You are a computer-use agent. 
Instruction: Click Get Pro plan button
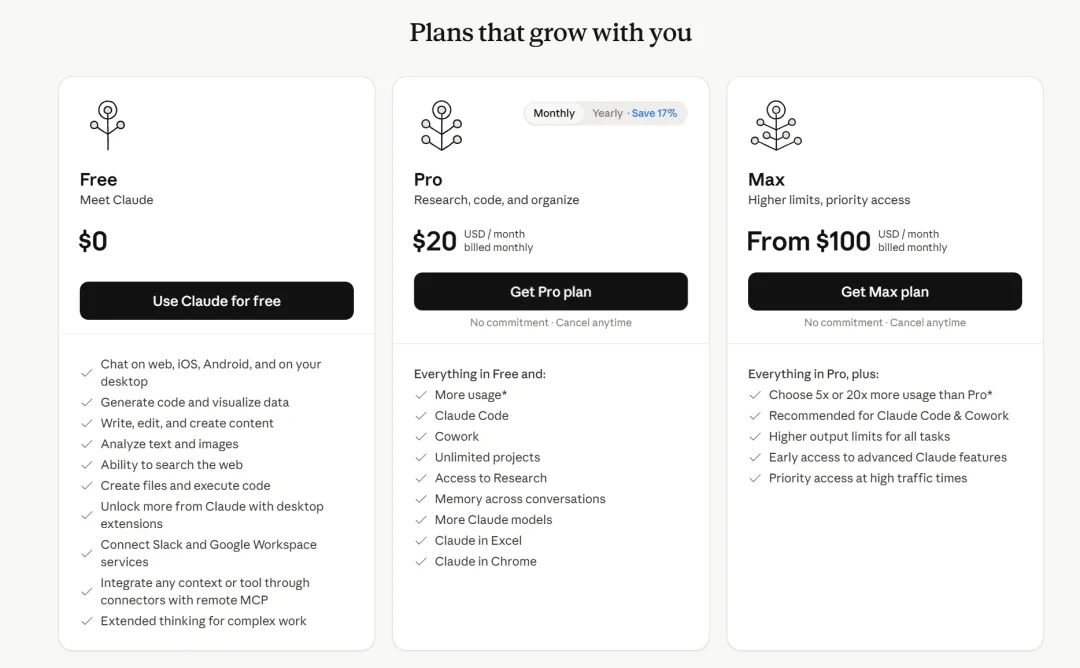[x=550, y=291]
